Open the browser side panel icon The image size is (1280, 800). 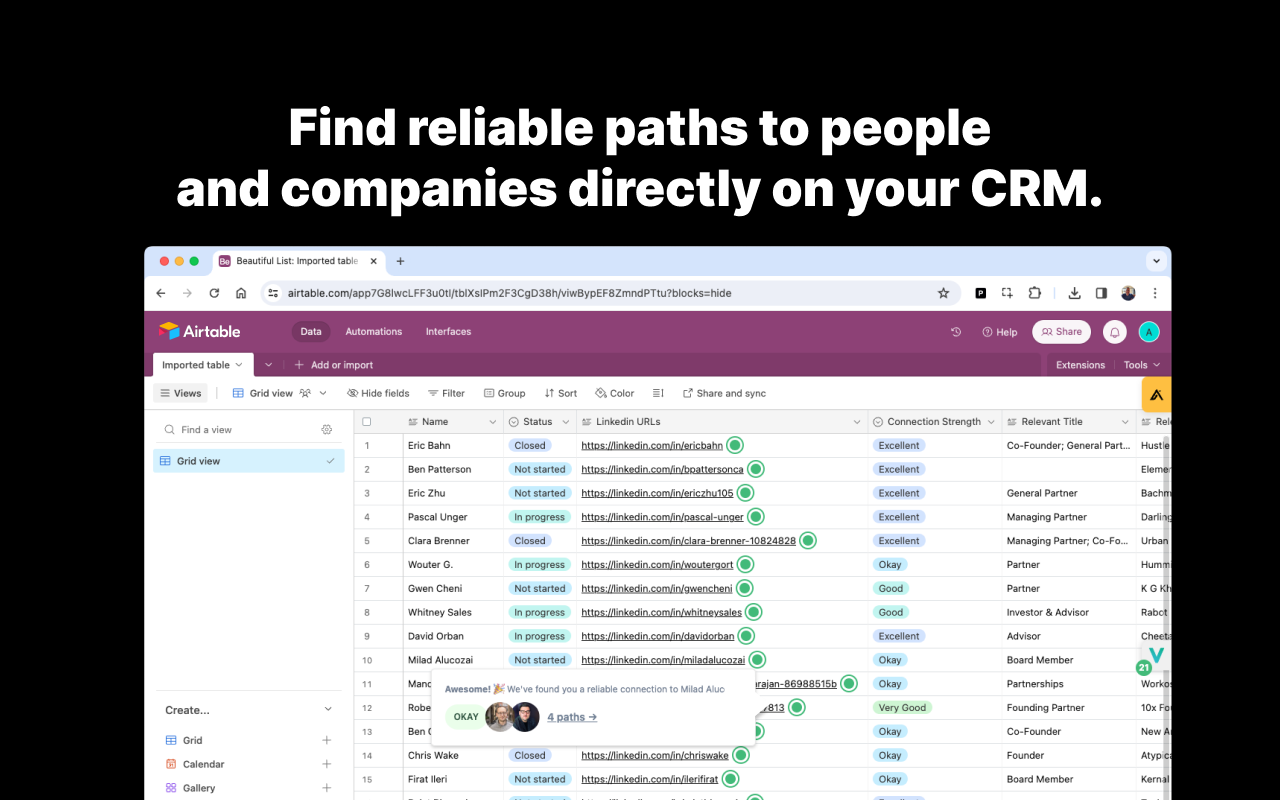pyautogui.click(x=1101, y=293)
